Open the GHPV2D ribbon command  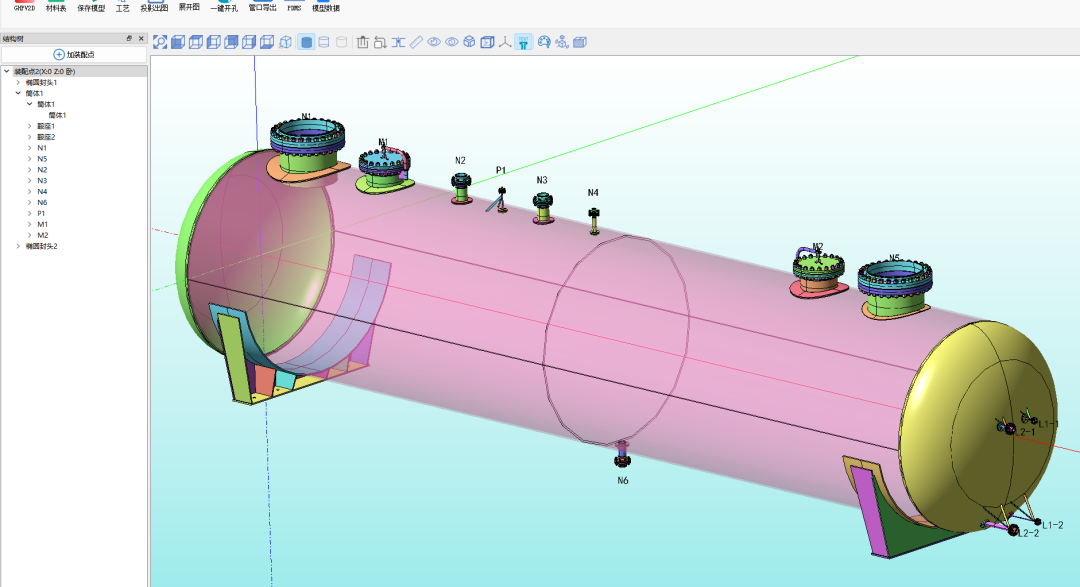tap(24, 6)
